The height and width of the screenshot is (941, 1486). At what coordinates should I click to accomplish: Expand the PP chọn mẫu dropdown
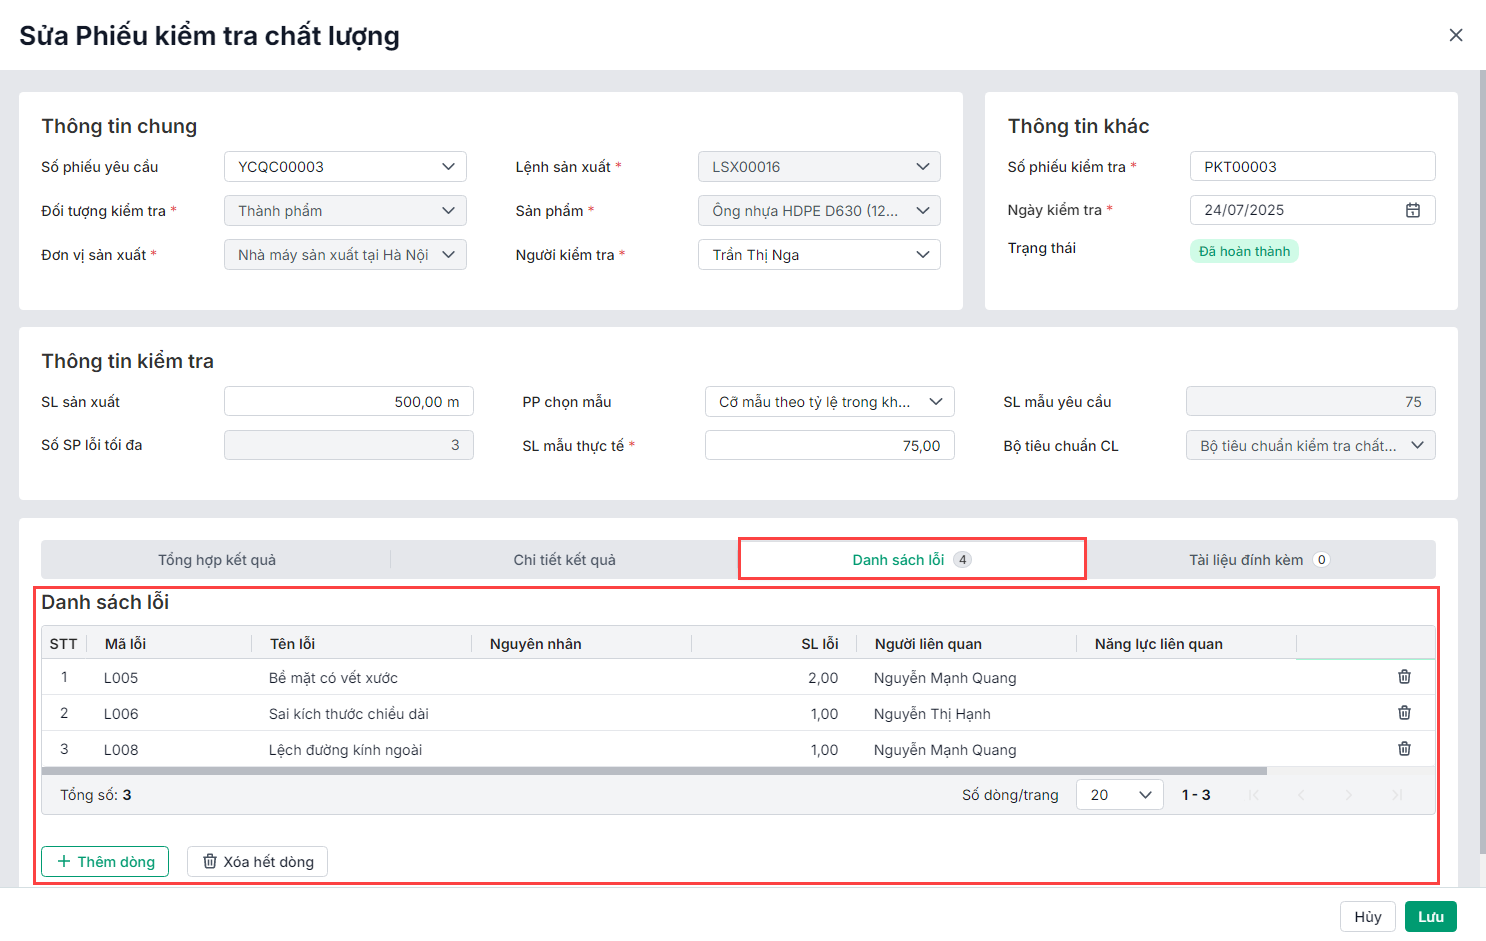point(935,402)
